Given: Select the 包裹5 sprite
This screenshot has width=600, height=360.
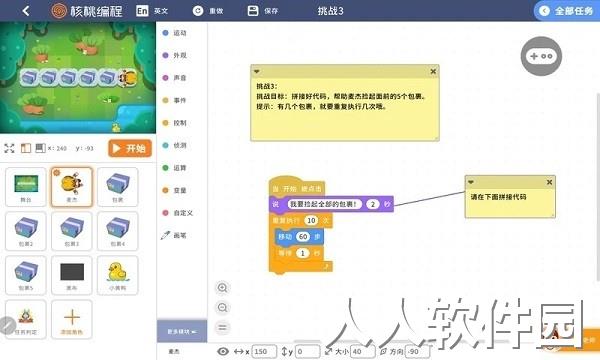Looking at the screenshot, I should click(x=26, y=275).
